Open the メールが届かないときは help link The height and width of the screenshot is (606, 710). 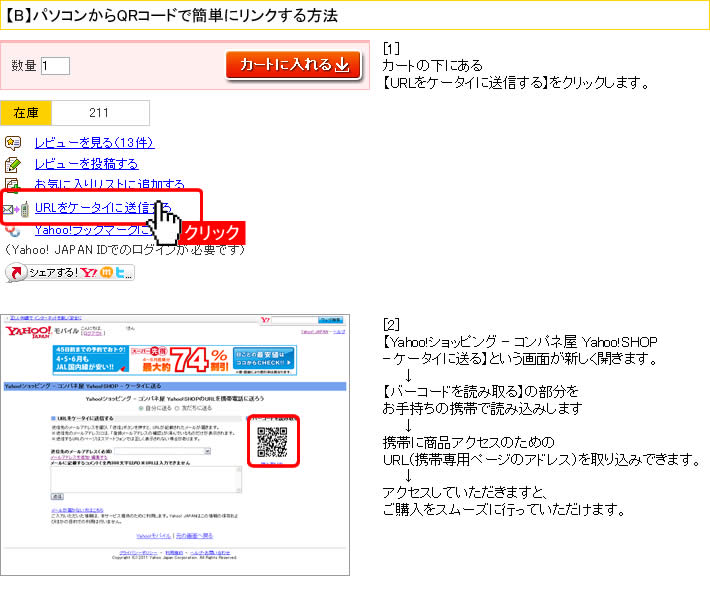[77, 510]
